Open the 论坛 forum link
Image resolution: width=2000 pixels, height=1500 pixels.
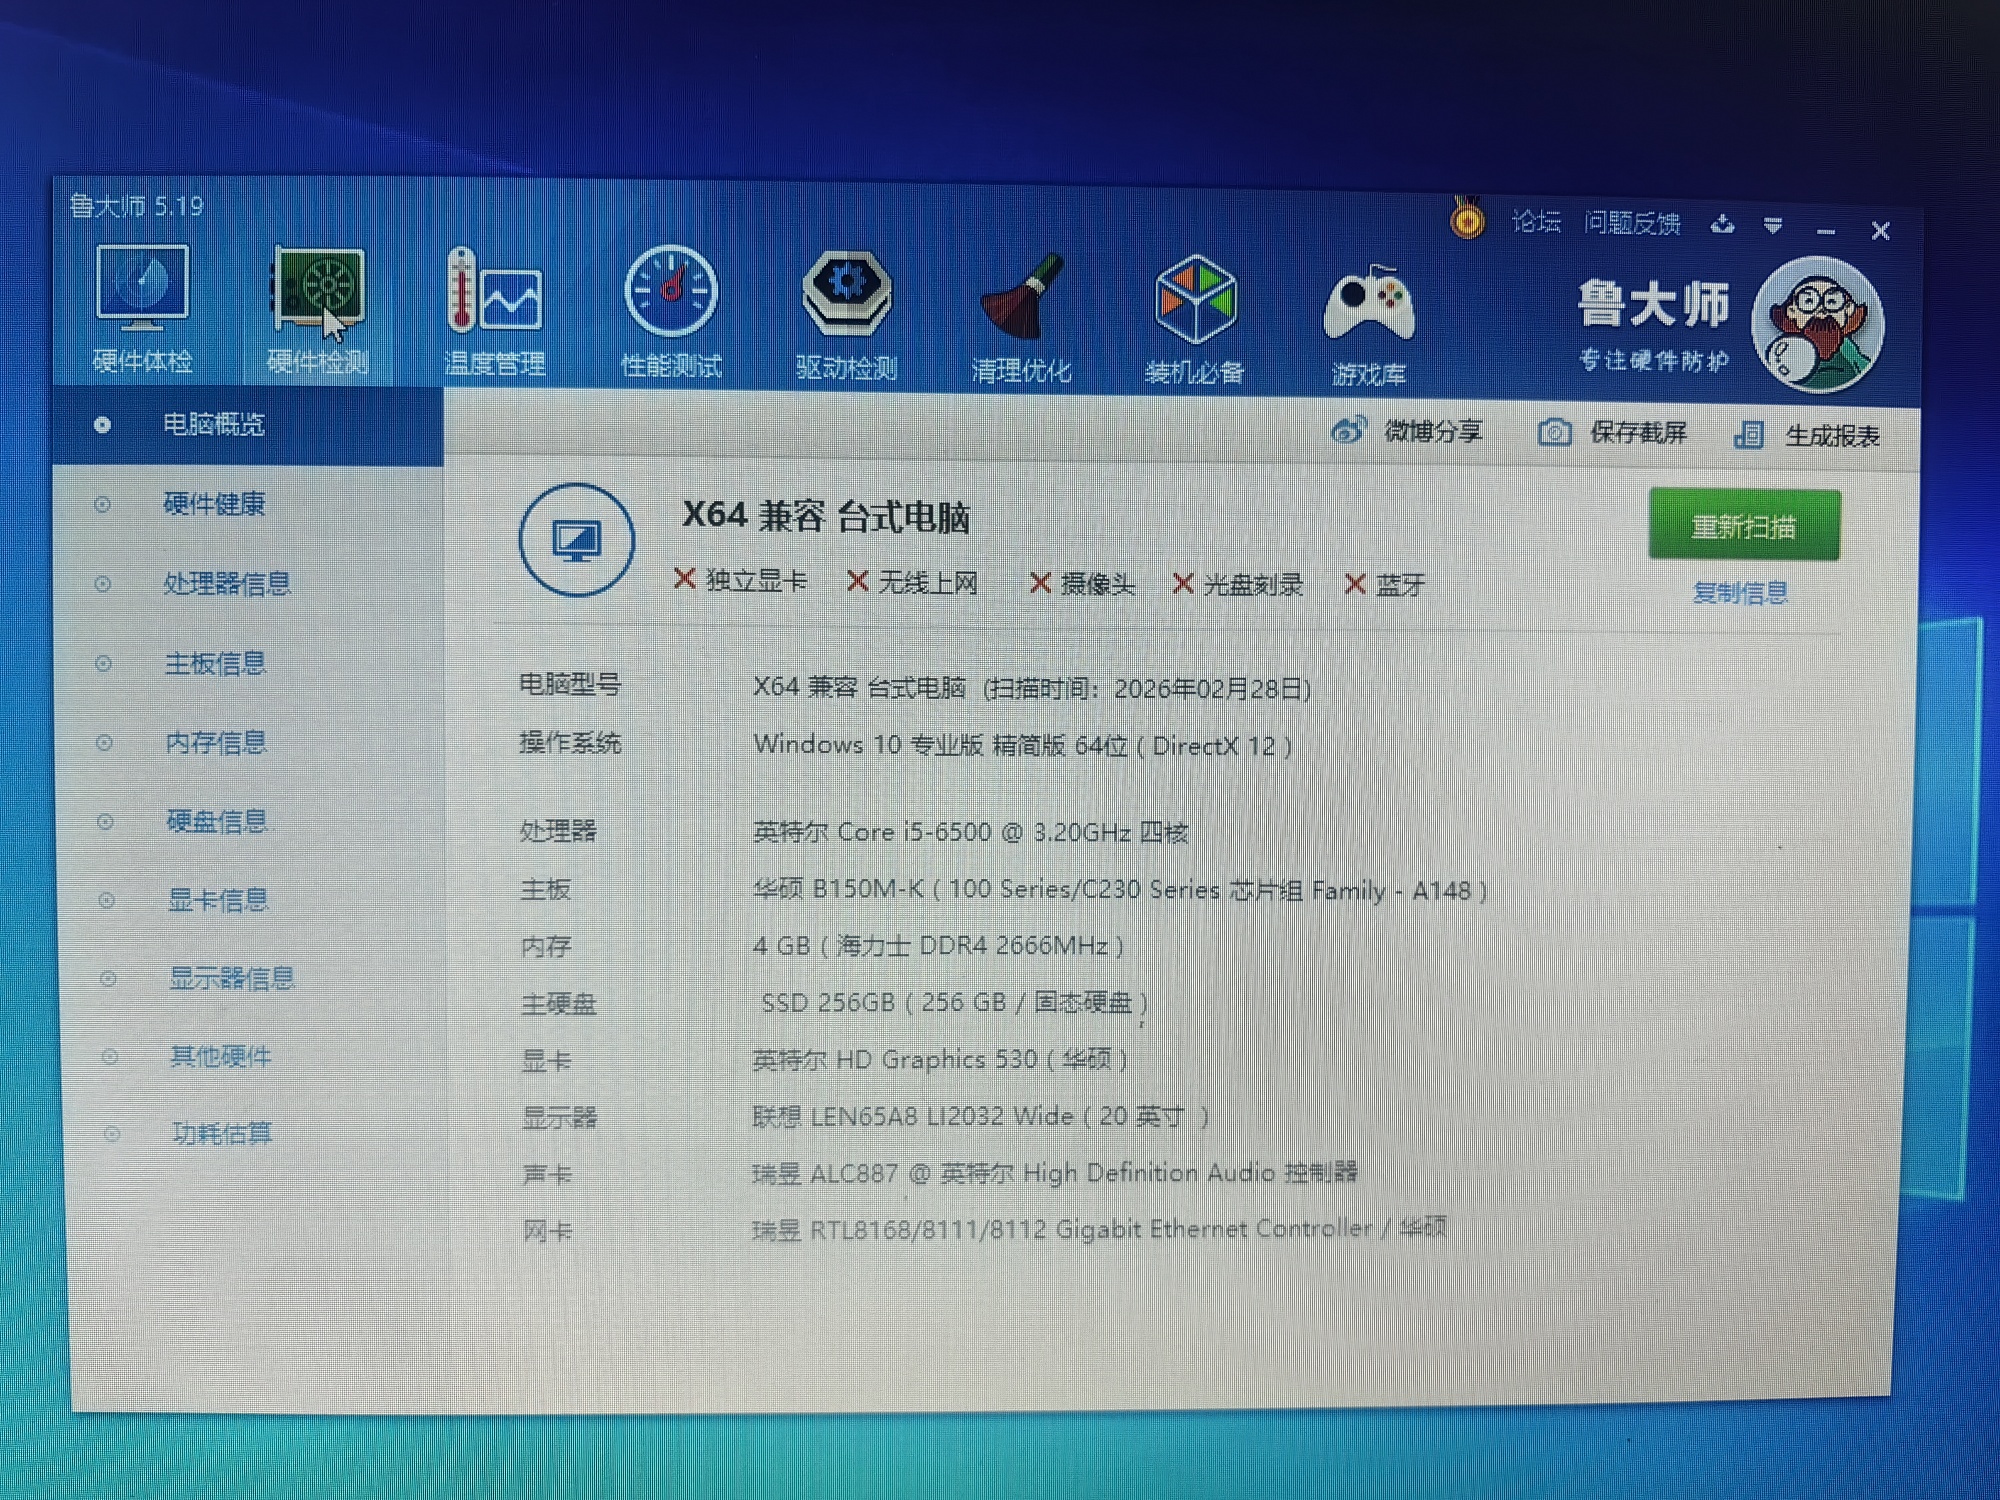(x=1535, y=222)
